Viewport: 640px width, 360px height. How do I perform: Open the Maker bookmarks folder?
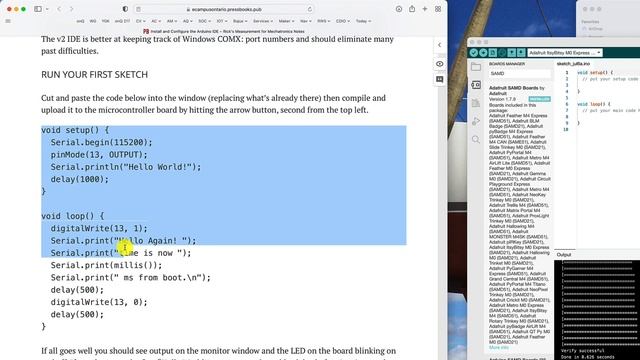[287, 21]
